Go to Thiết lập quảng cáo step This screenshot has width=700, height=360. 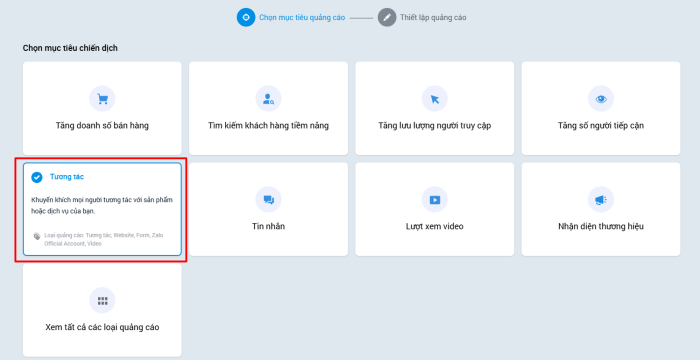(x=433, y=17)
